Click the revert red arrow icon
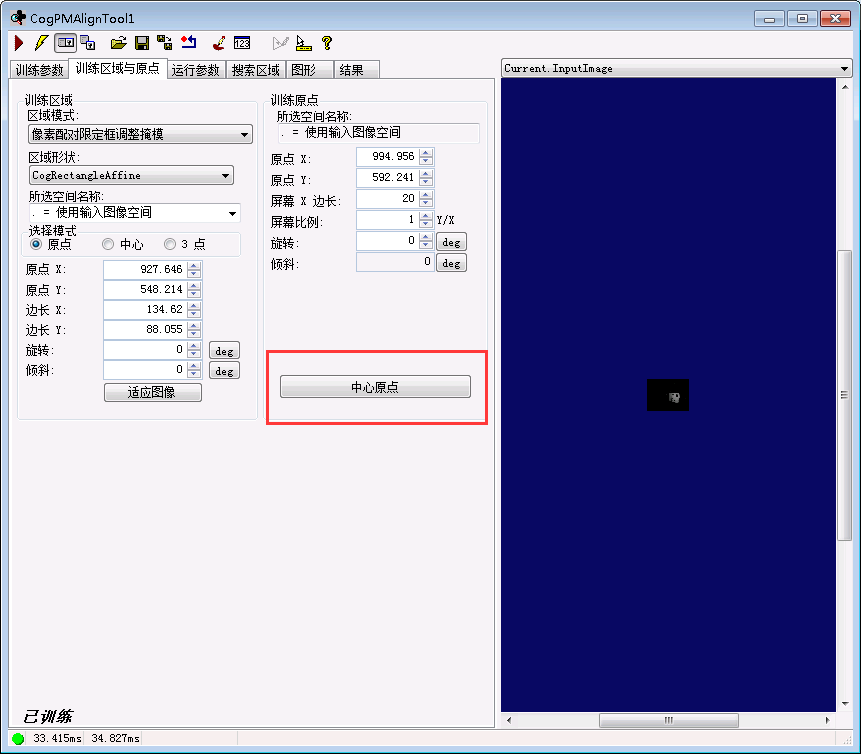Image resolution: width=861 pixels, height=754 pixels. click(x=190, y=42)
